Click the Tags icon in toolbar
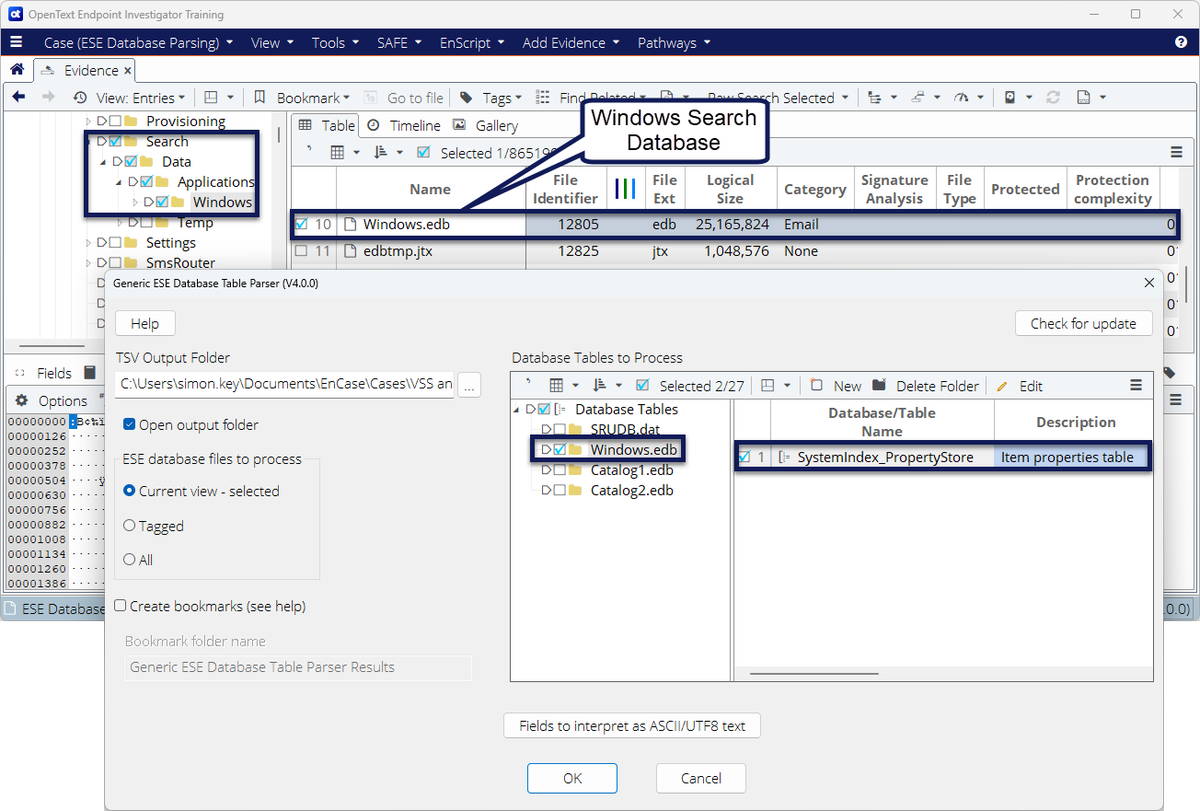The height and width of the screenshot is (811, 1200). pos(466,97)
